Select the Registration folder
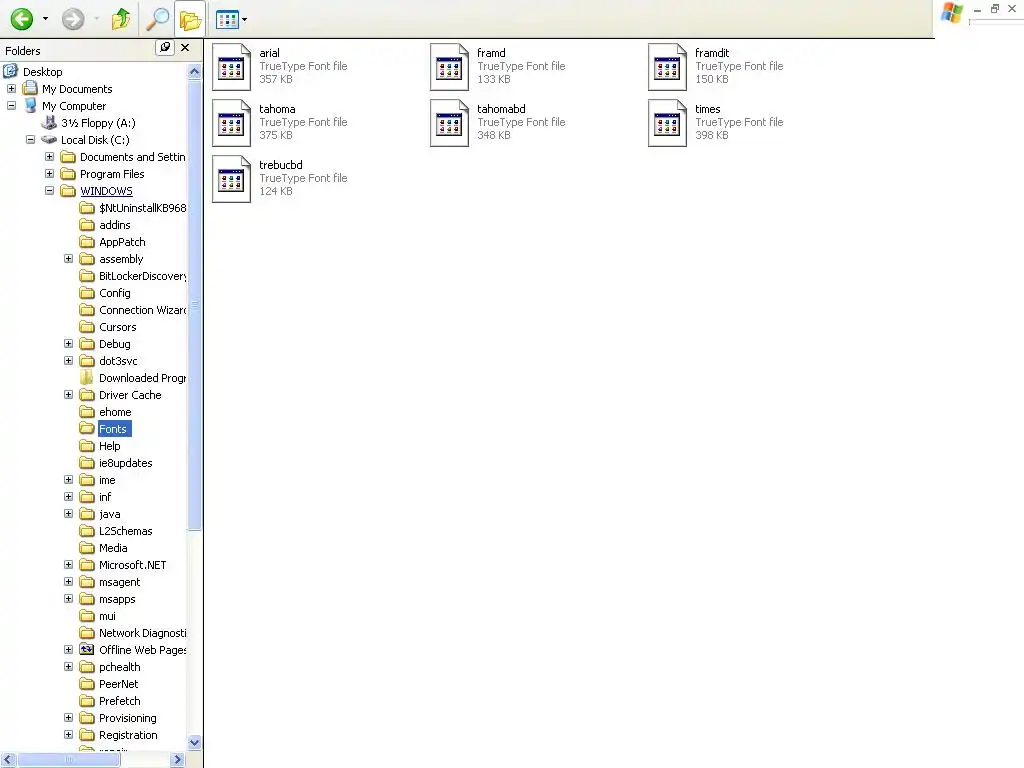 click(x=128, y=734)
